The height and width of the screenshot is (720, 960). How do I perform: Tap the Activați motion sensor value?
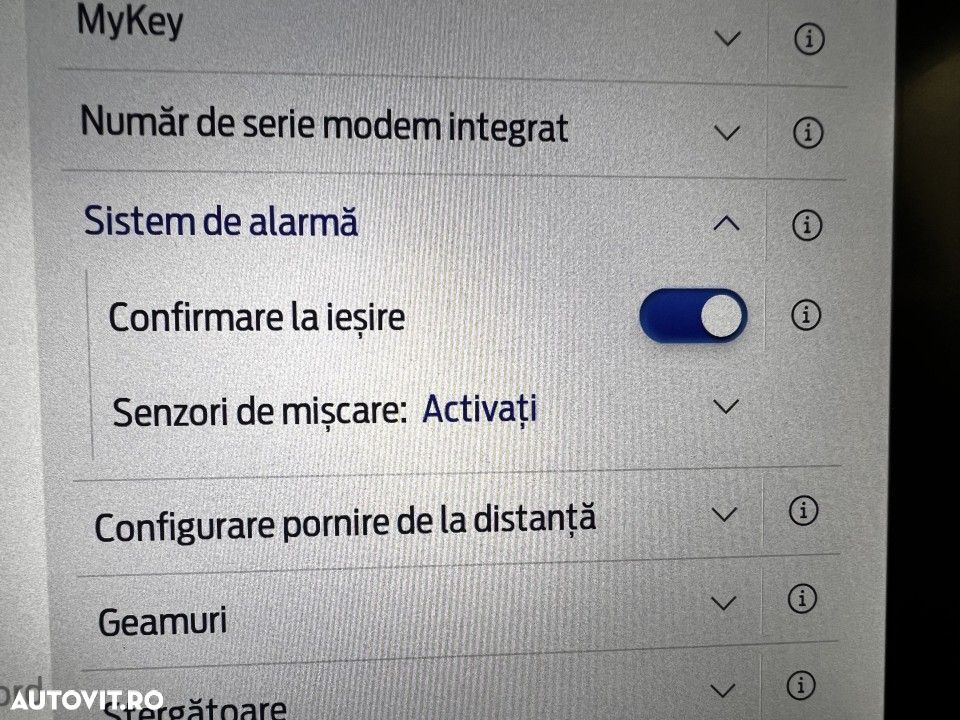480,408
